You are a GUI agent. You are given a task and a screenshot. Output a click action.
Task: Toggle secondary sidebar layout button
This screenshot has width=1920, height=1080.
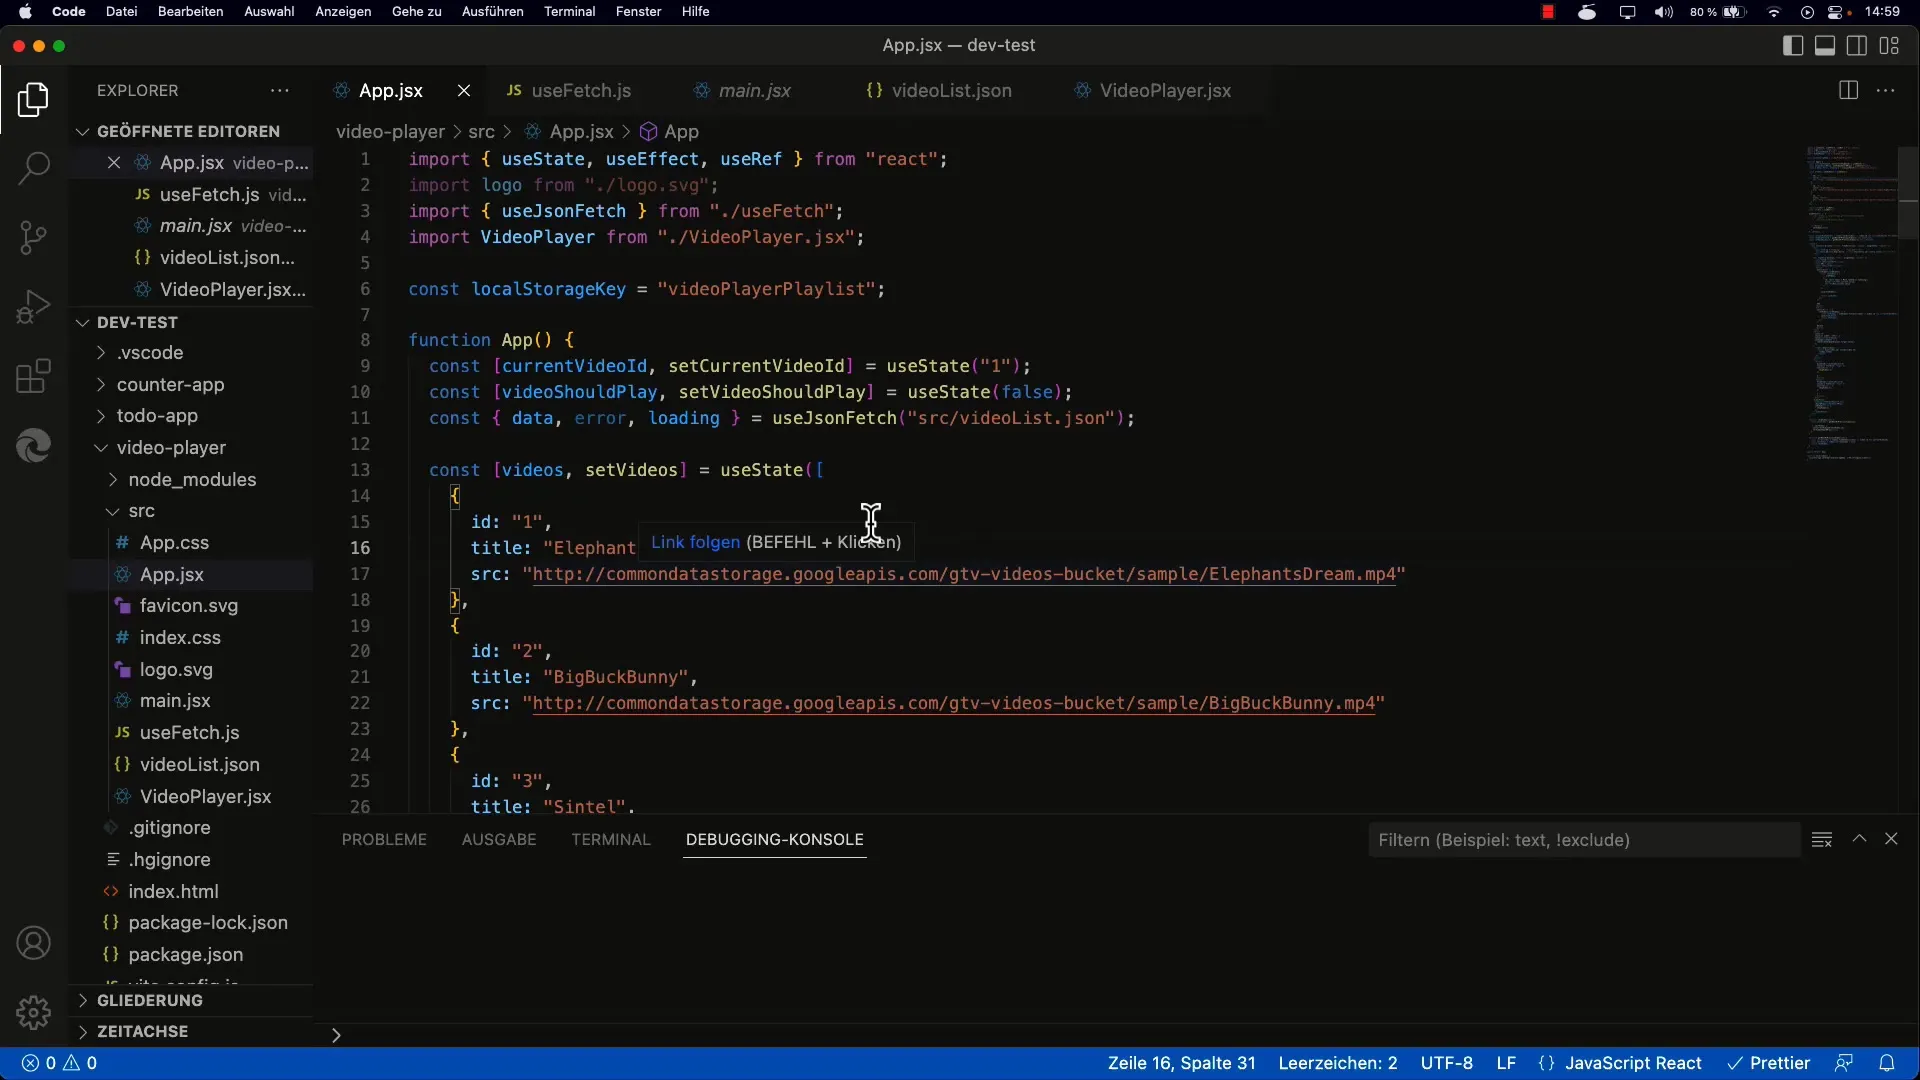click(1857, 46)
